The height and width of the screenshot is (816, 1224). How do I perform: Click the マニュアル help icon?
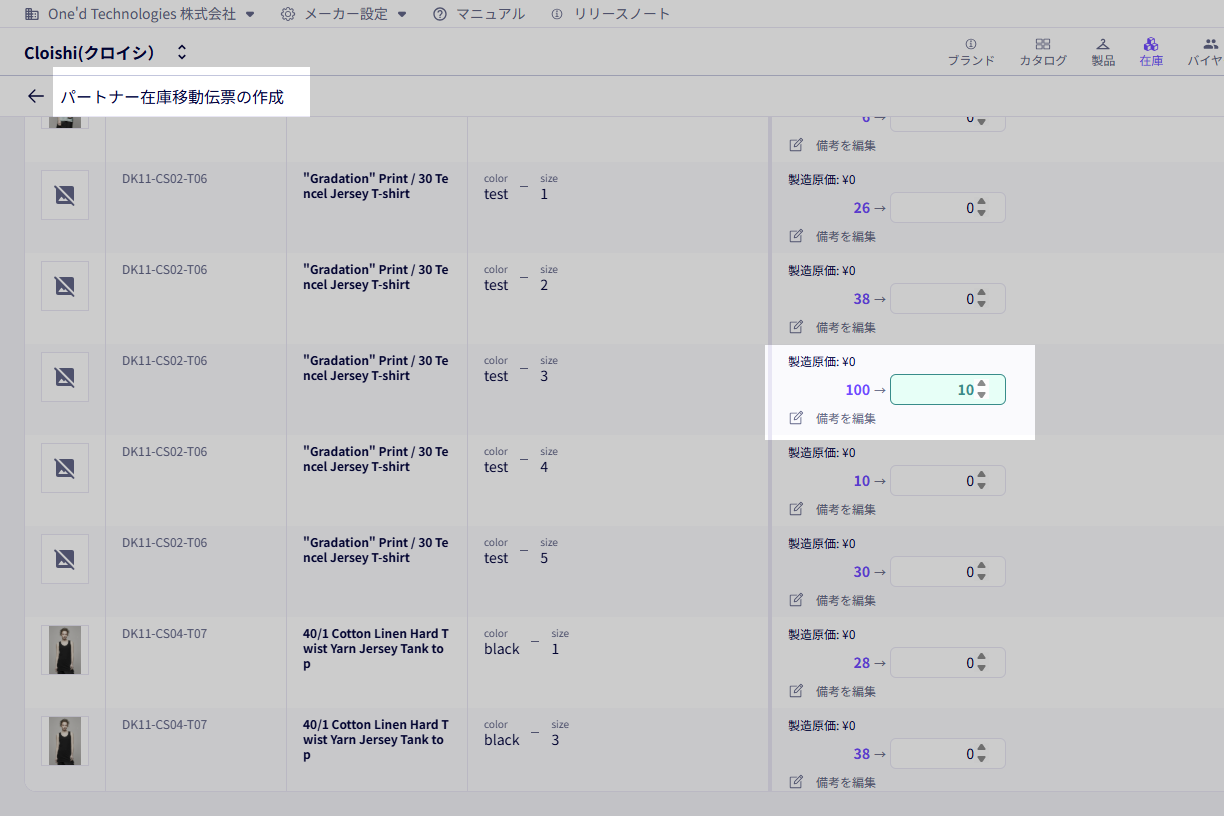pyautogui.click(x=440, y=14)
